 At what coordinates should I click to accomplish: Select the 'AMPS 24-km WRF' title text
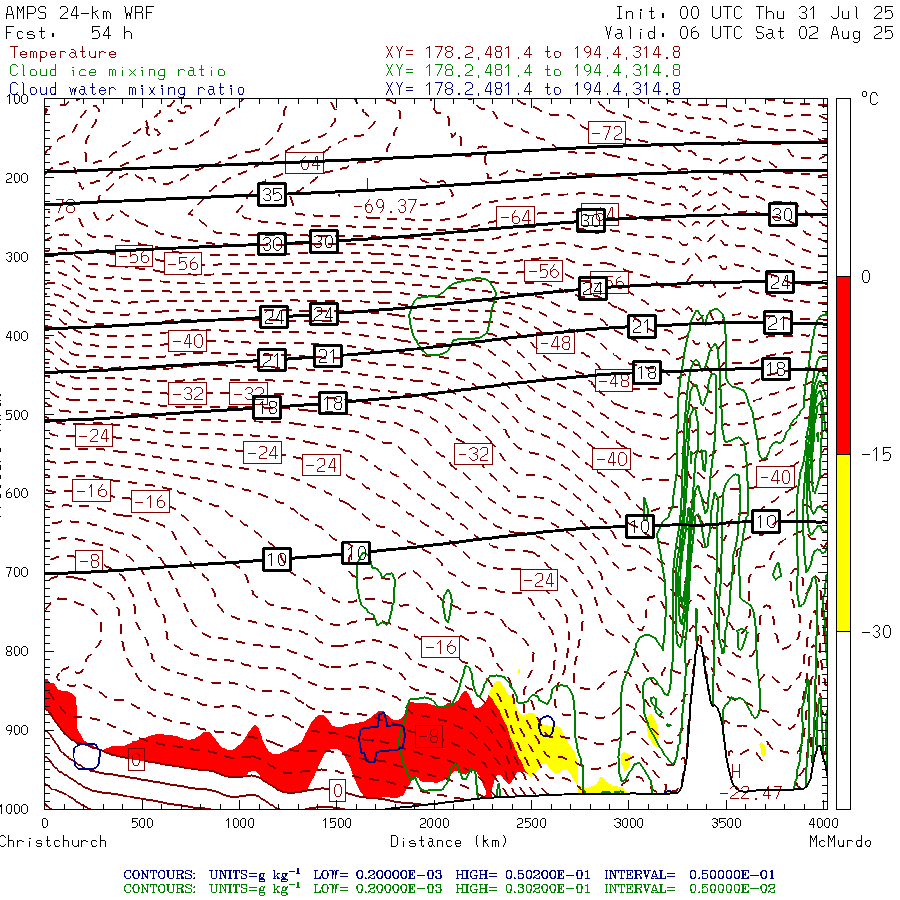[79, 13]
